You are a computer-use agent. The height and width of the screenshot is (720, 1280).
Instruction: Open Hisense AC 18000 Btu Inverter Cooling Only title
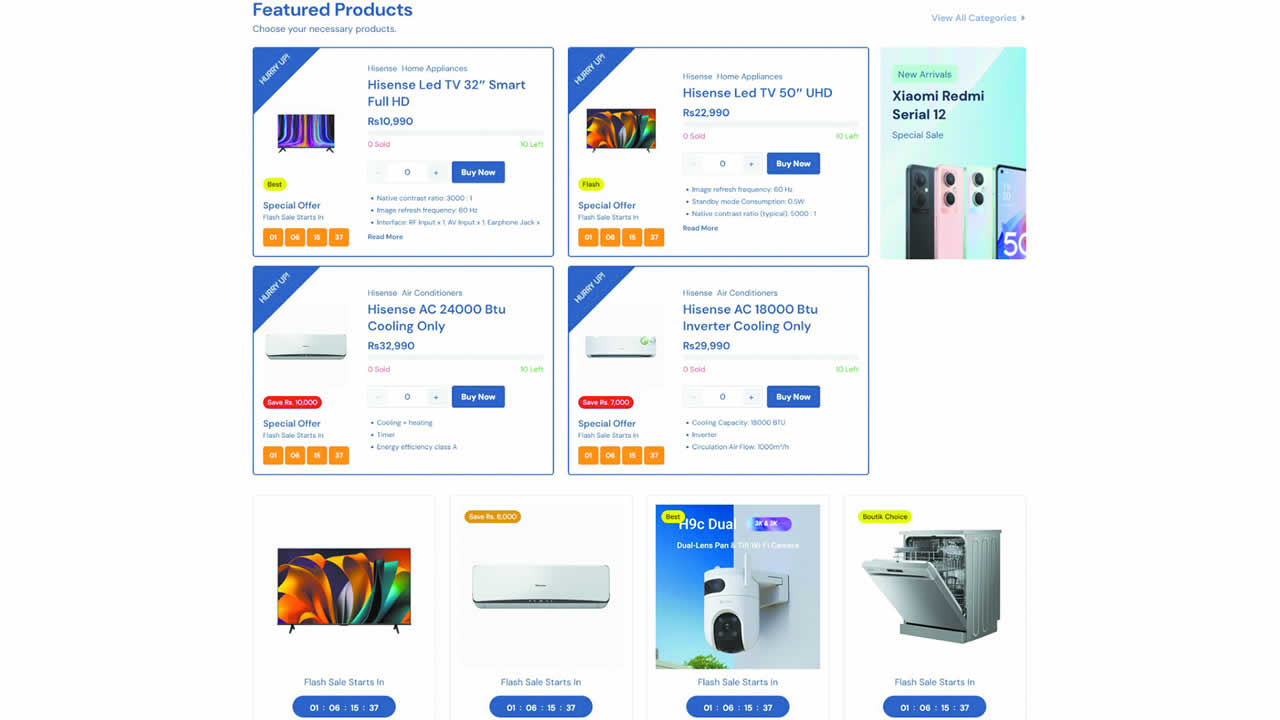point(750,318)
